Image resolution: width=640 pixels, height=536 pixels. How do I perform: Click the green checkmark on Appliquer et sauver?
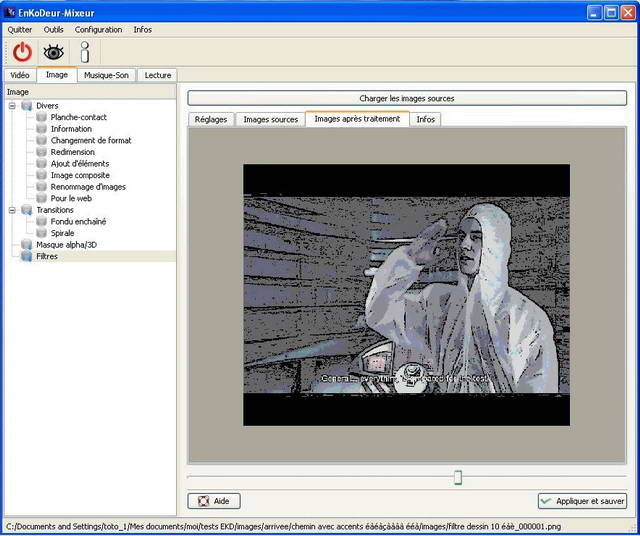546,501
